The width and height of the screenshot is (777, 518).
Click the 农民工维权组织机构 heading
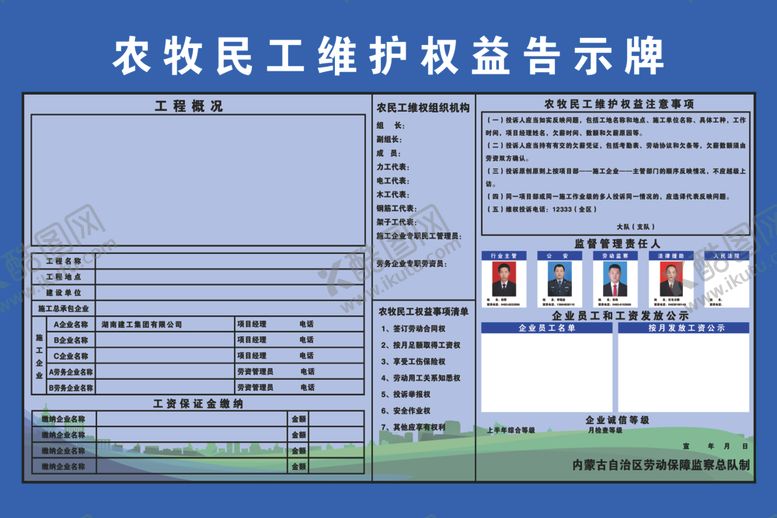tap(422, 107)
